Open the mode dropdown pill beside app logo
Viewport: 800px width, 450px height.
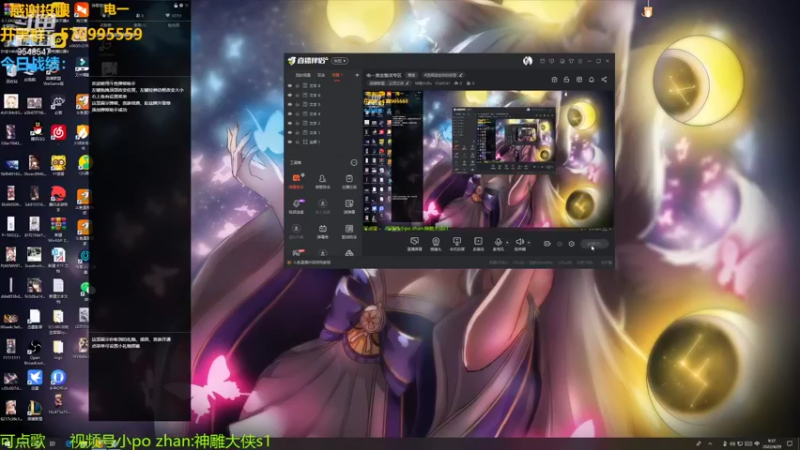(340, 61)
